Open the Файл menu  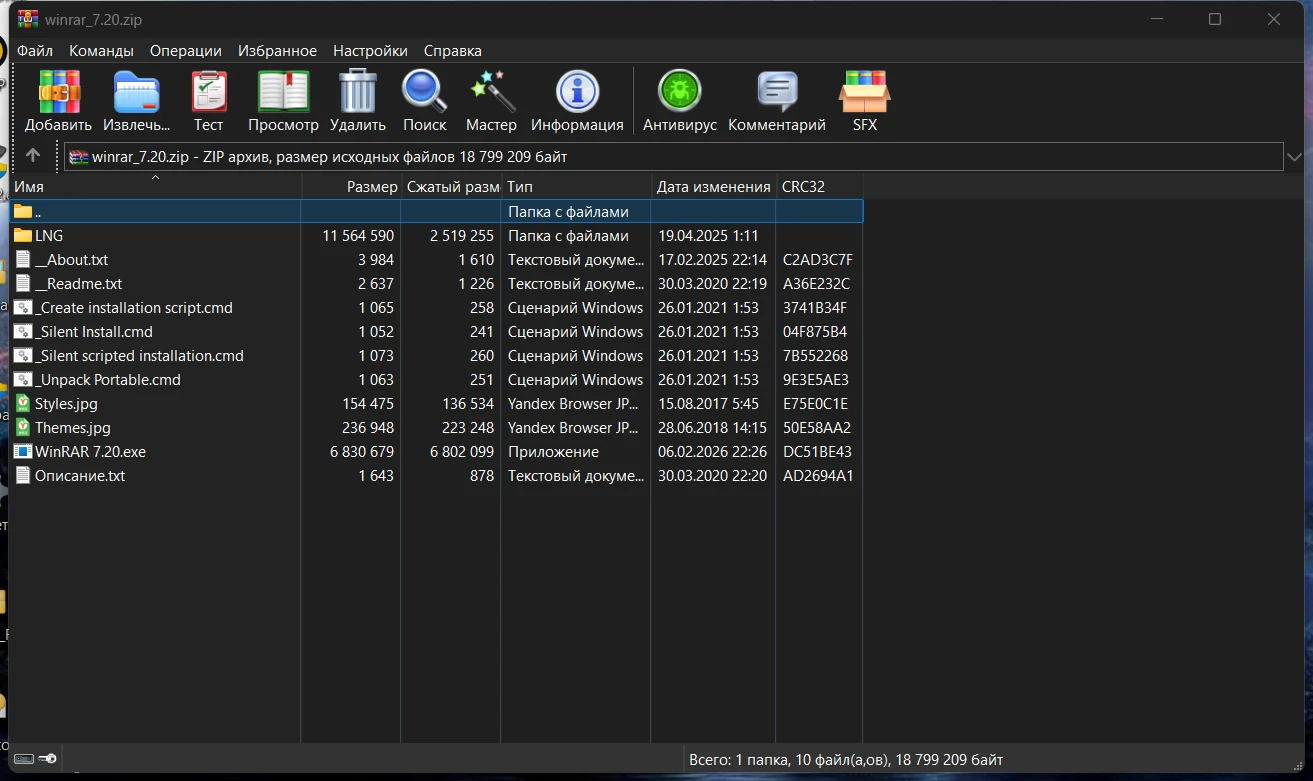[x=35, y=51]
